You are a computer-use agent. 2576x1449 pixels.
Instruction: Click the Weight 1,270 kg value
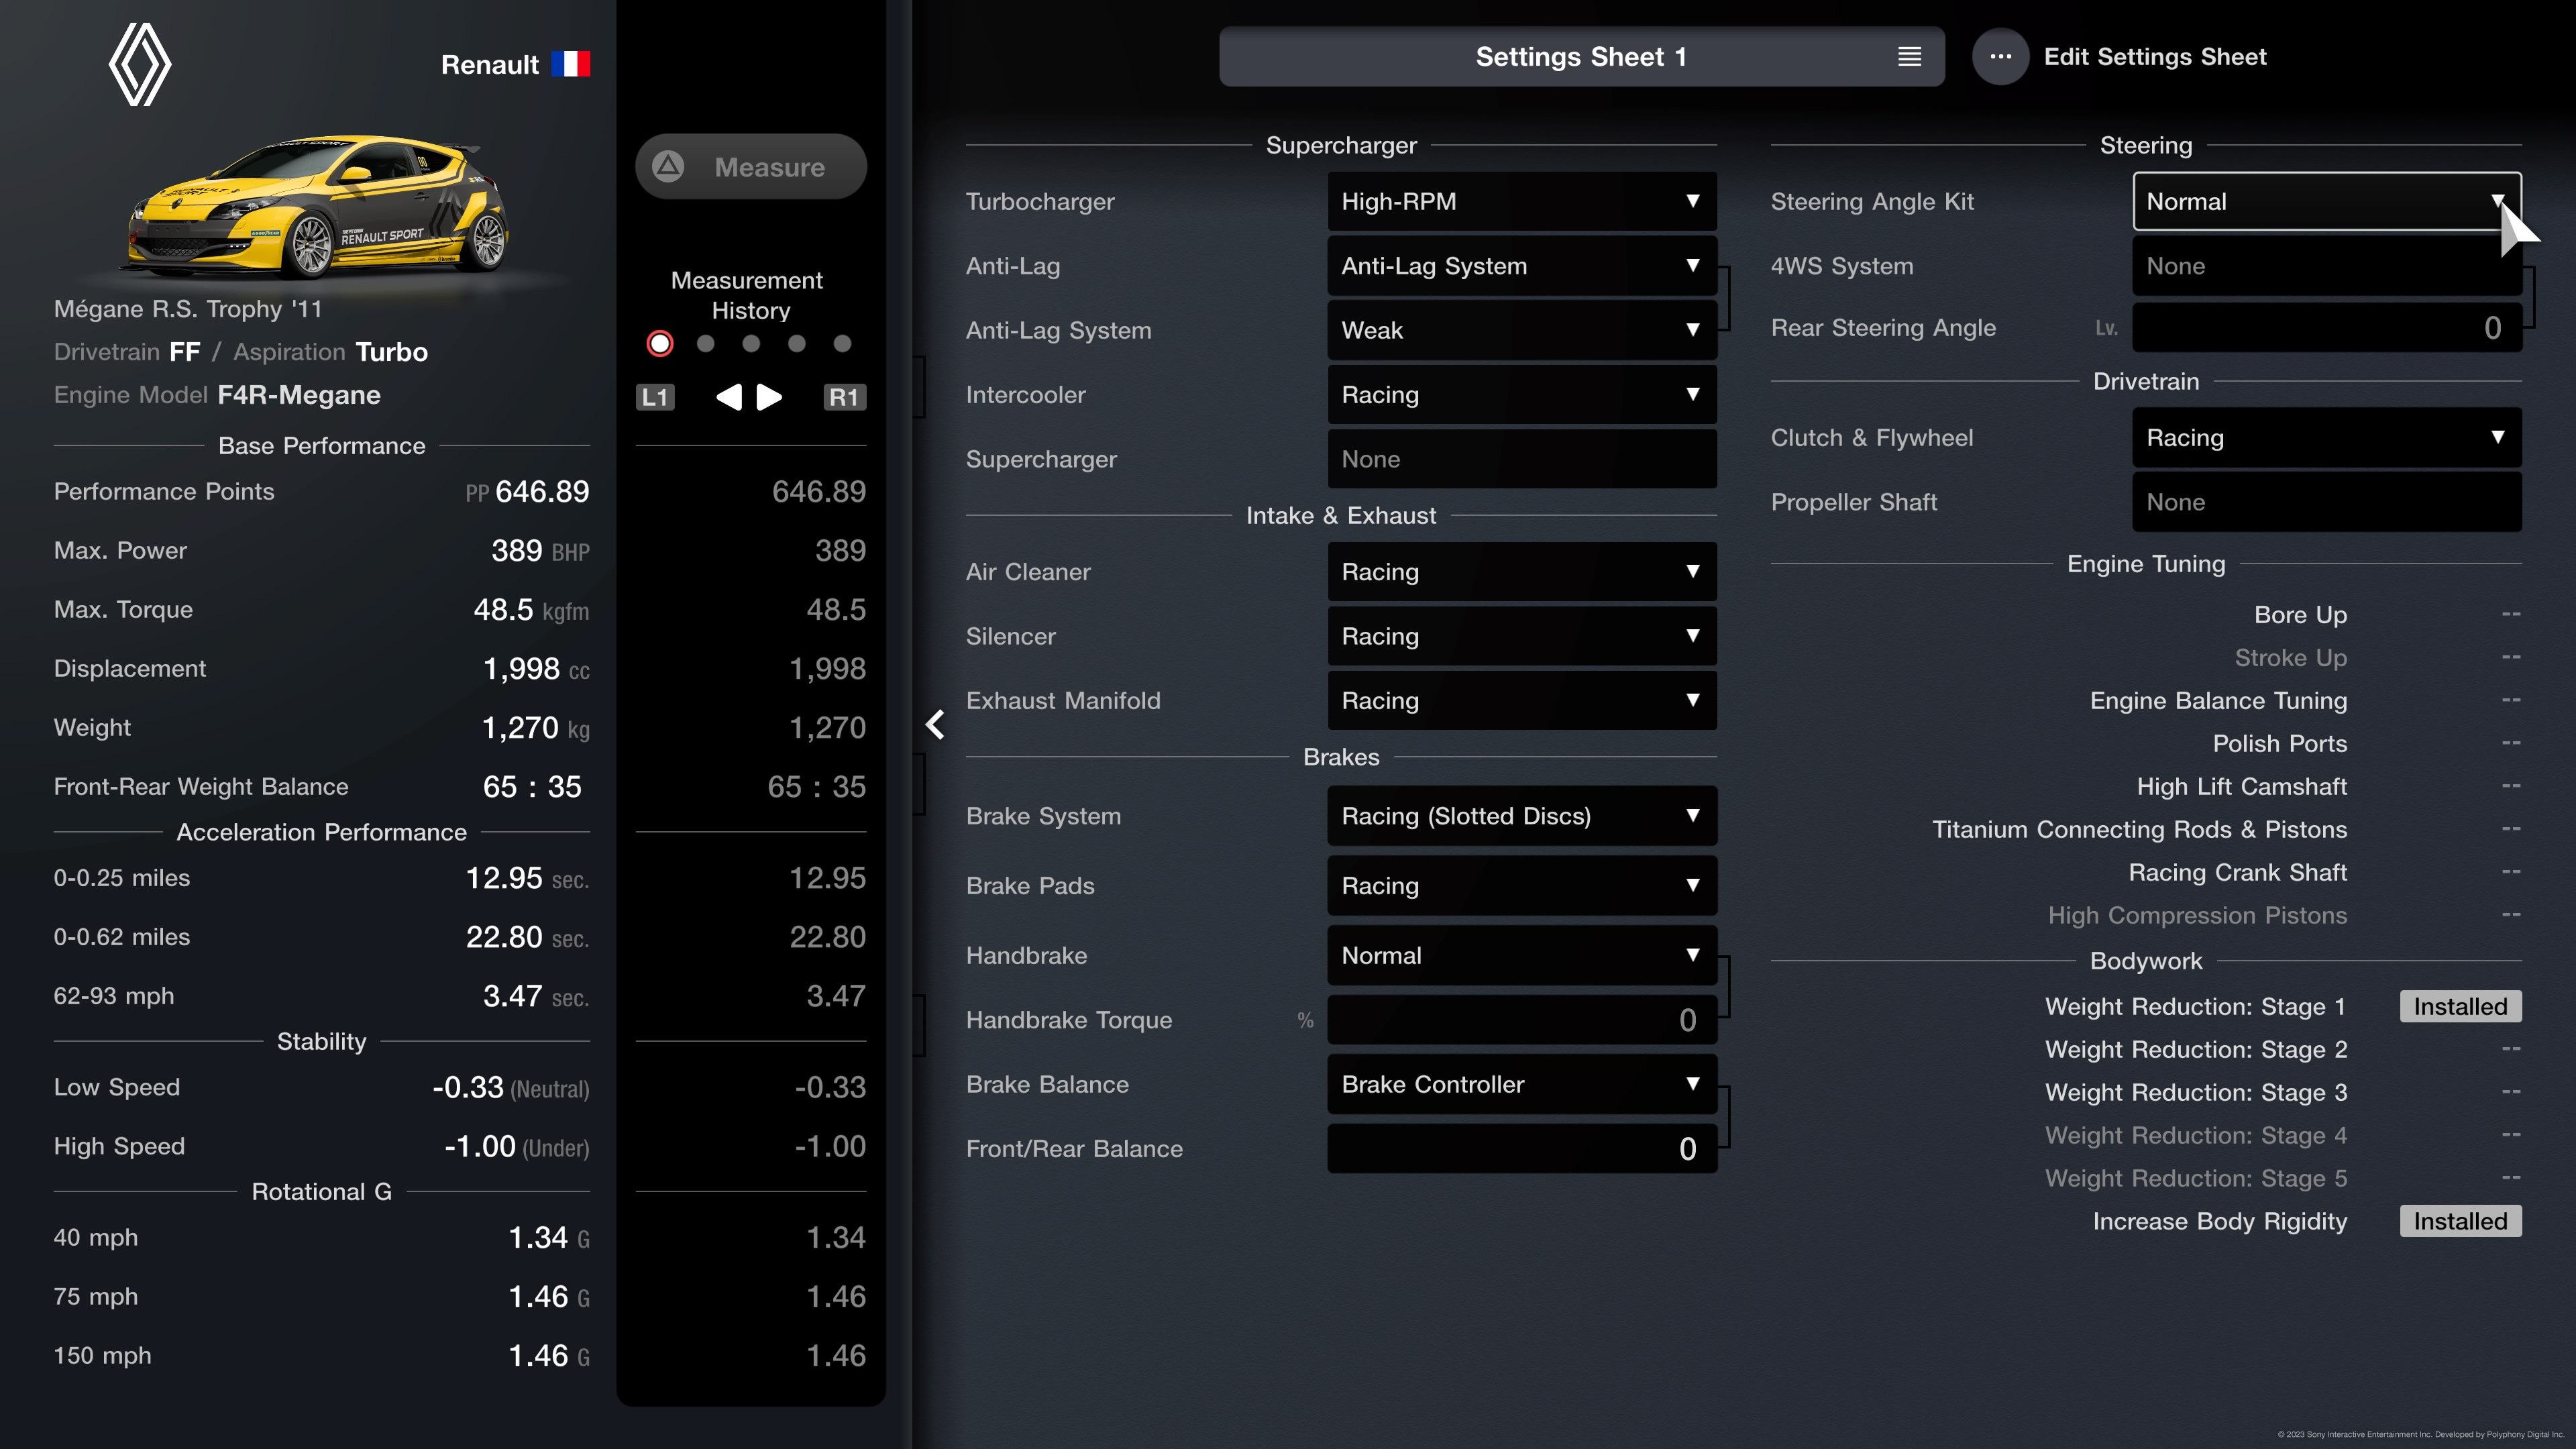(x=536, y=728)
